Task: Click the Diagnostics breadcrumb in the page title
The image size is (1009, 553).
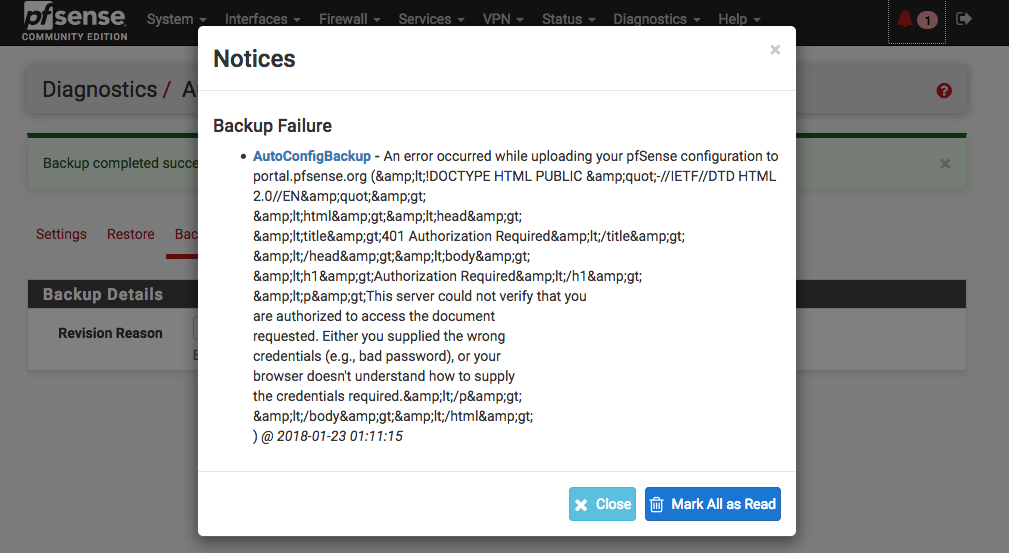Action: coord(99,90)
